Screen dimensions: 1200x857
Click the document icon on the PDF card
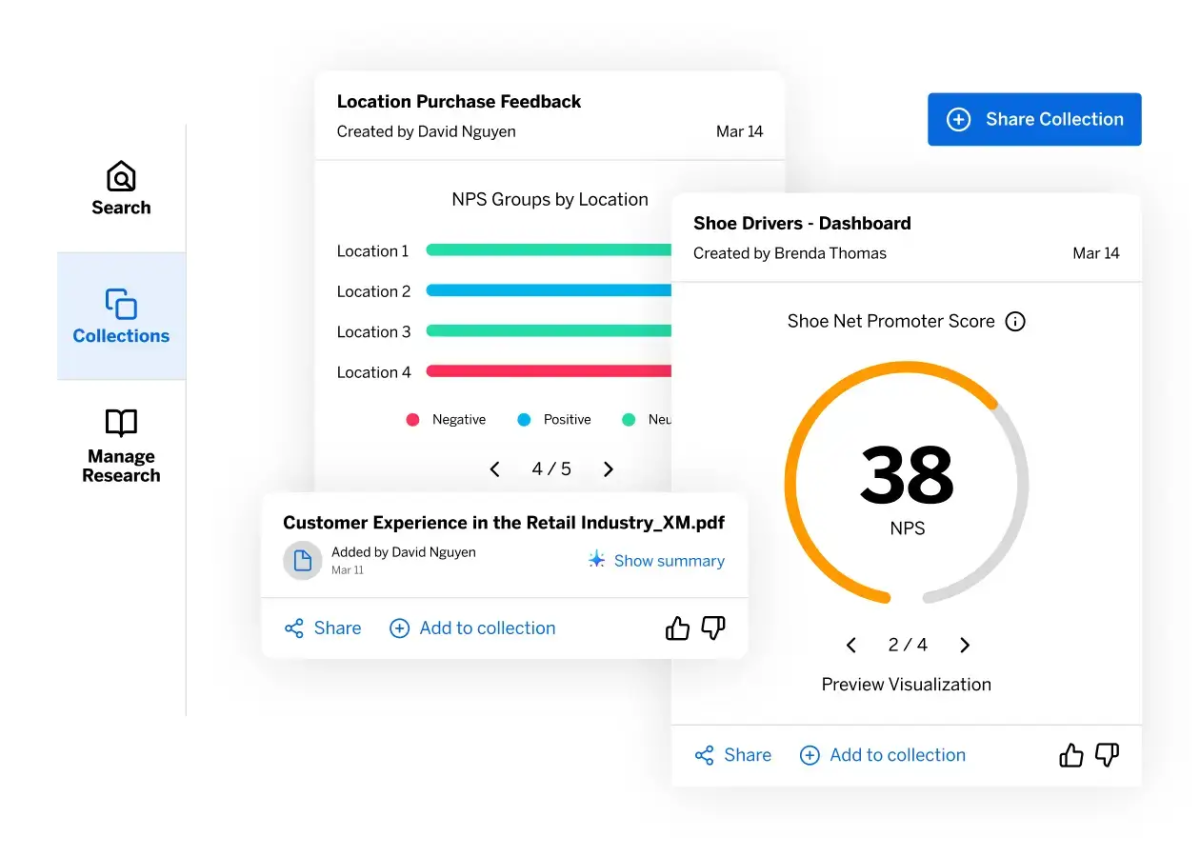coord(302,560)
